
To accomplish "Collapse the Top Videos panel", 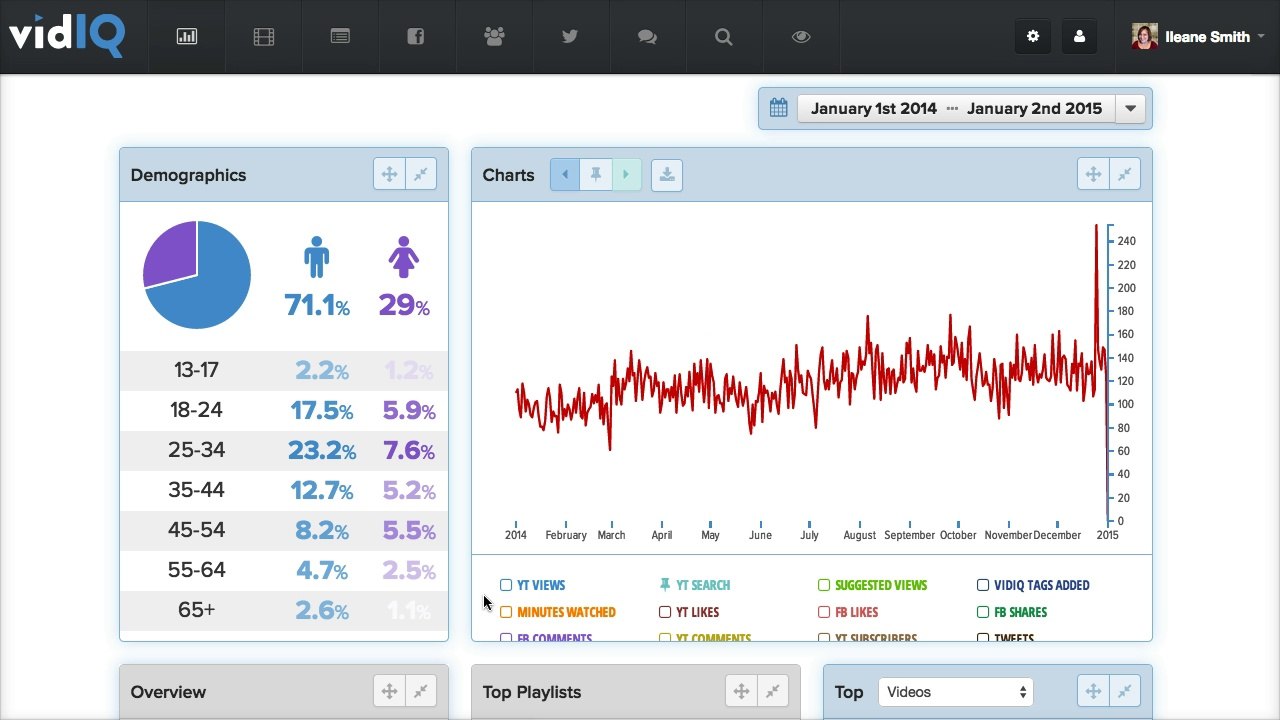I will coord(1125,691).
